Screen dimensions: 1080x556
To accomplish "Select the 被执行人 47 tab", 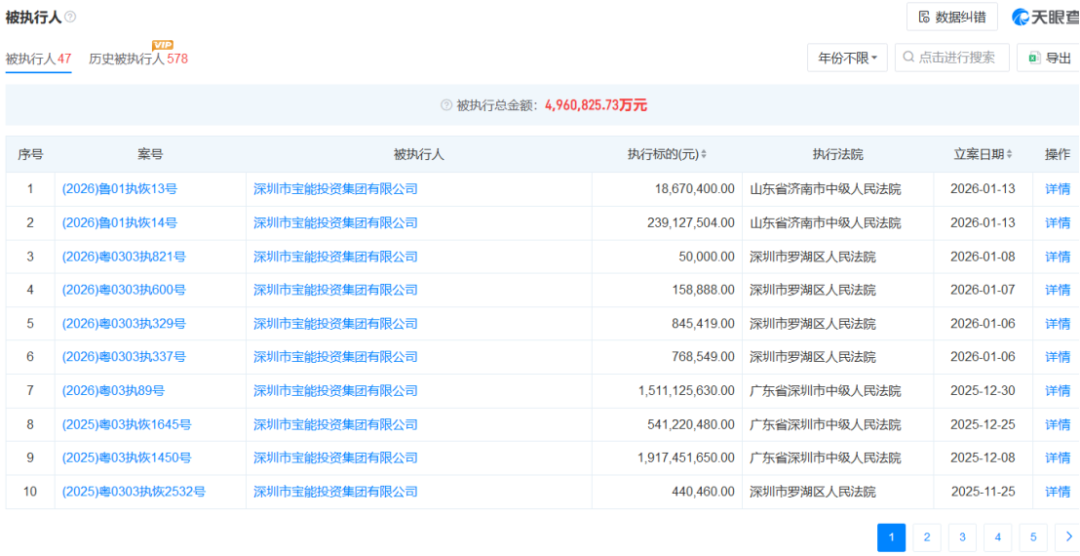I will 38,59.
